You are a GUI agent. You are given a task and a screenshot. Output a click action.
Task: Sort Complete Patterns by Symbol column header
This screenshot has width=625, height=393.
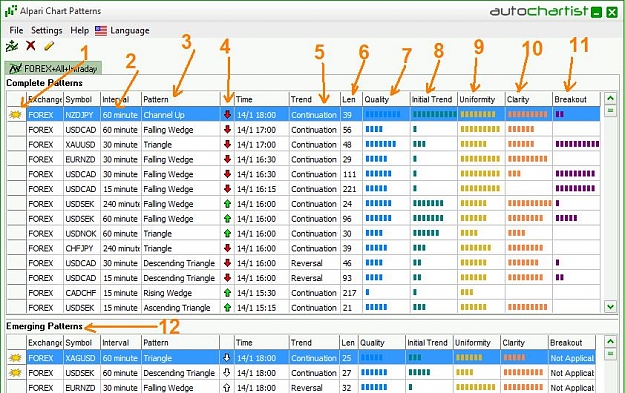[x=82, y=99]
